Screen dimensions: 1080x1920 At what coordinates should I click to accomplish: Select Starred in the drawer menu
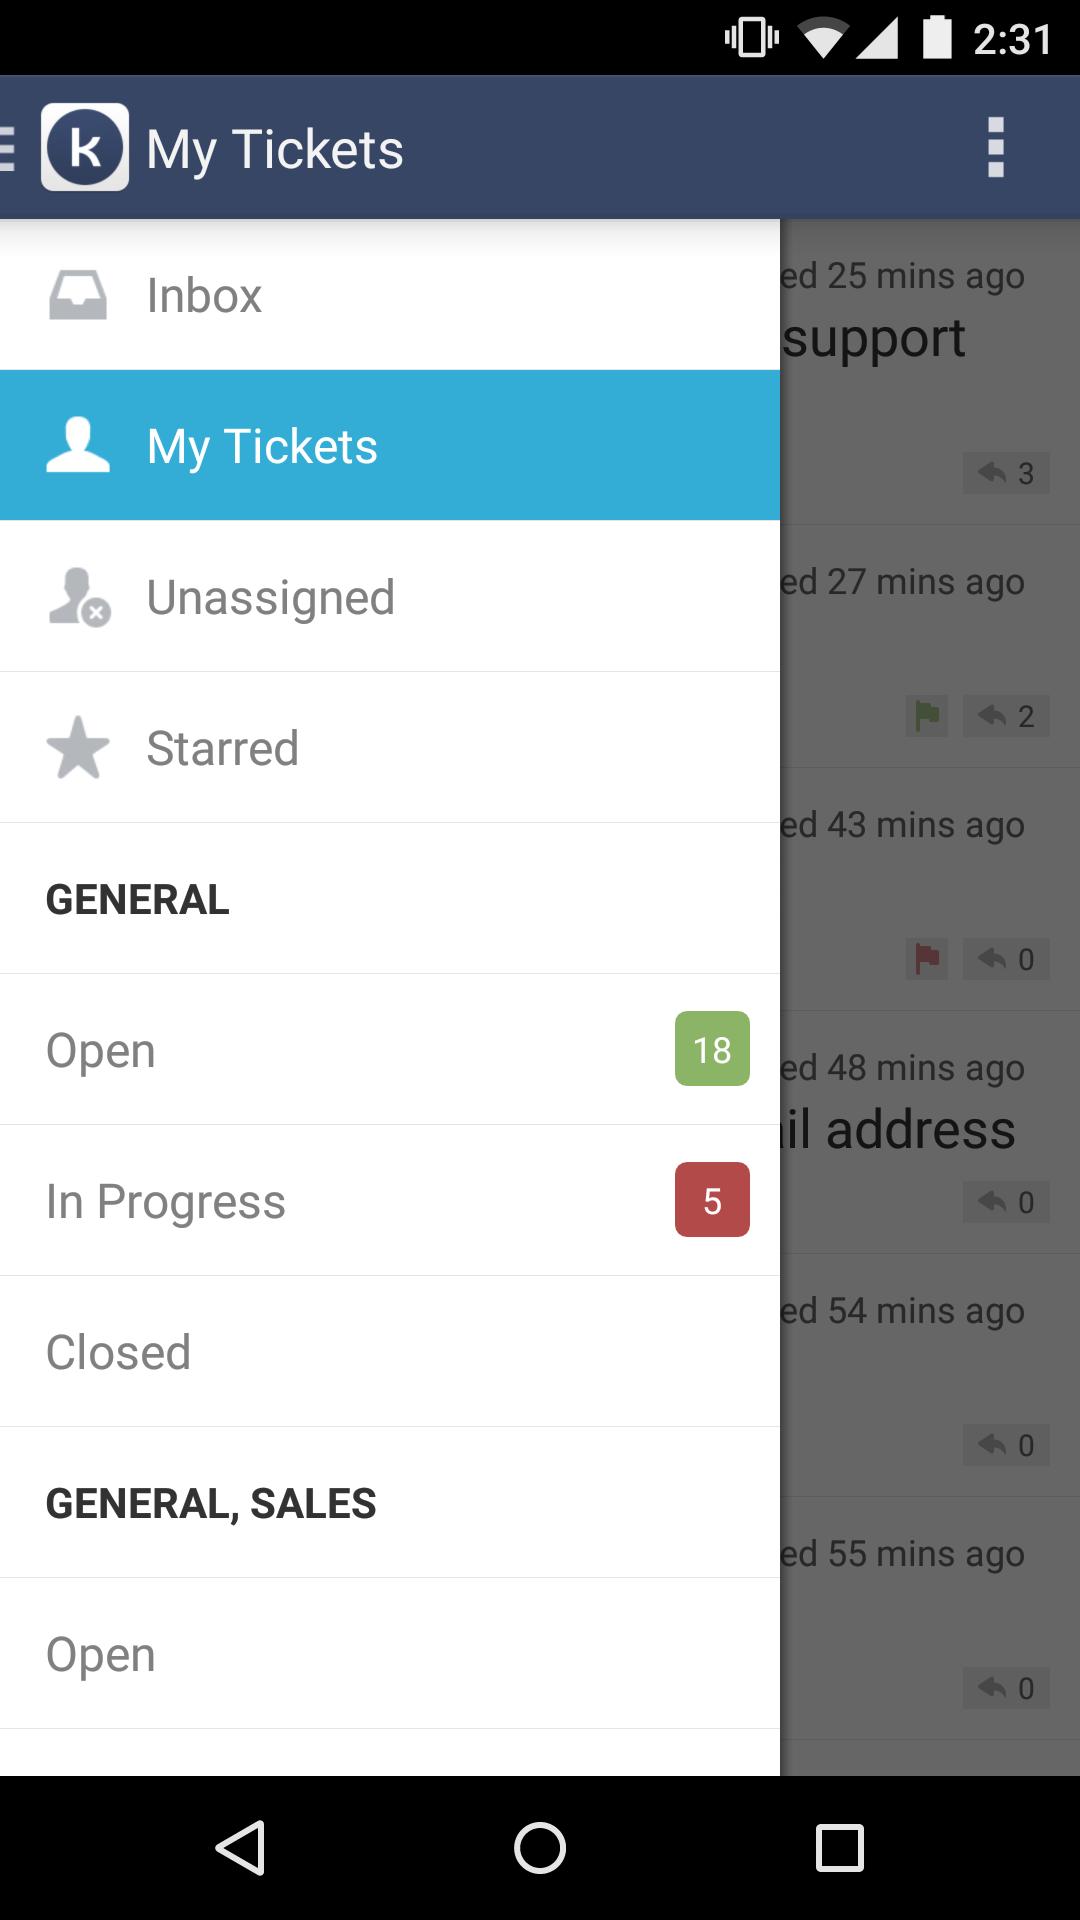click(x=222, y=748)
